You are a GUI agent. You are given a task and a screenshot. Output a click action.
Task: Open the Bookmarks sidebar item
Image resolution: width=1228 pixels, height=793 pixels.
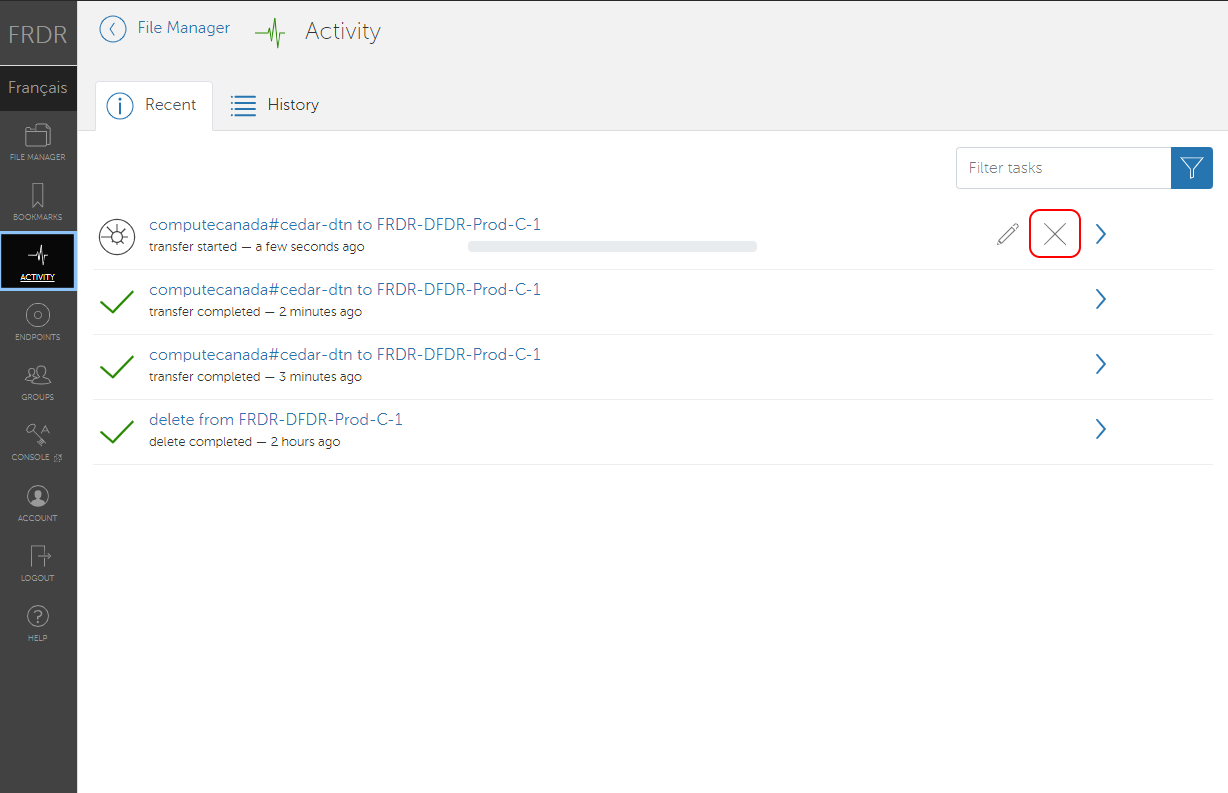38,201
